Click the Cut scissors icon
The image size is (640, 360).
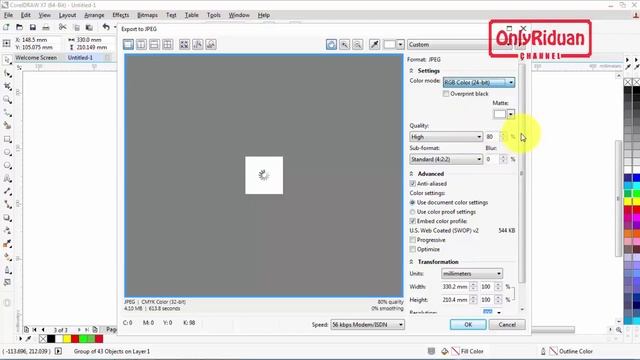coord(62,27)
